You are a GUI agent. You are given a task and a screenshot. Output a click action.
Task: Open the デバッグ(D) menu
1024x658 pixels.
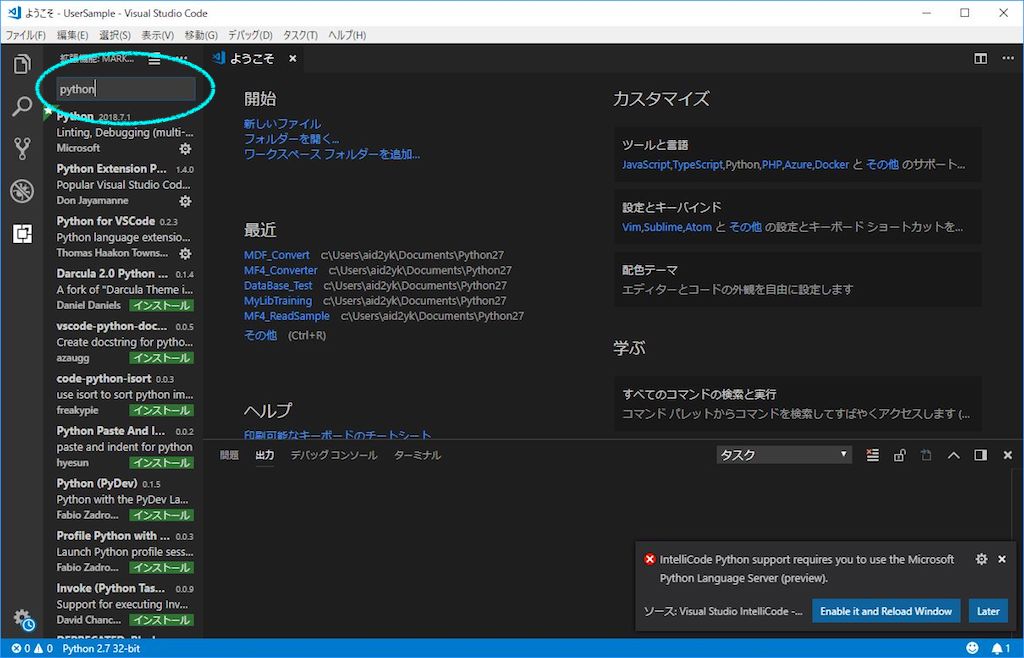[x=250, y=35]
